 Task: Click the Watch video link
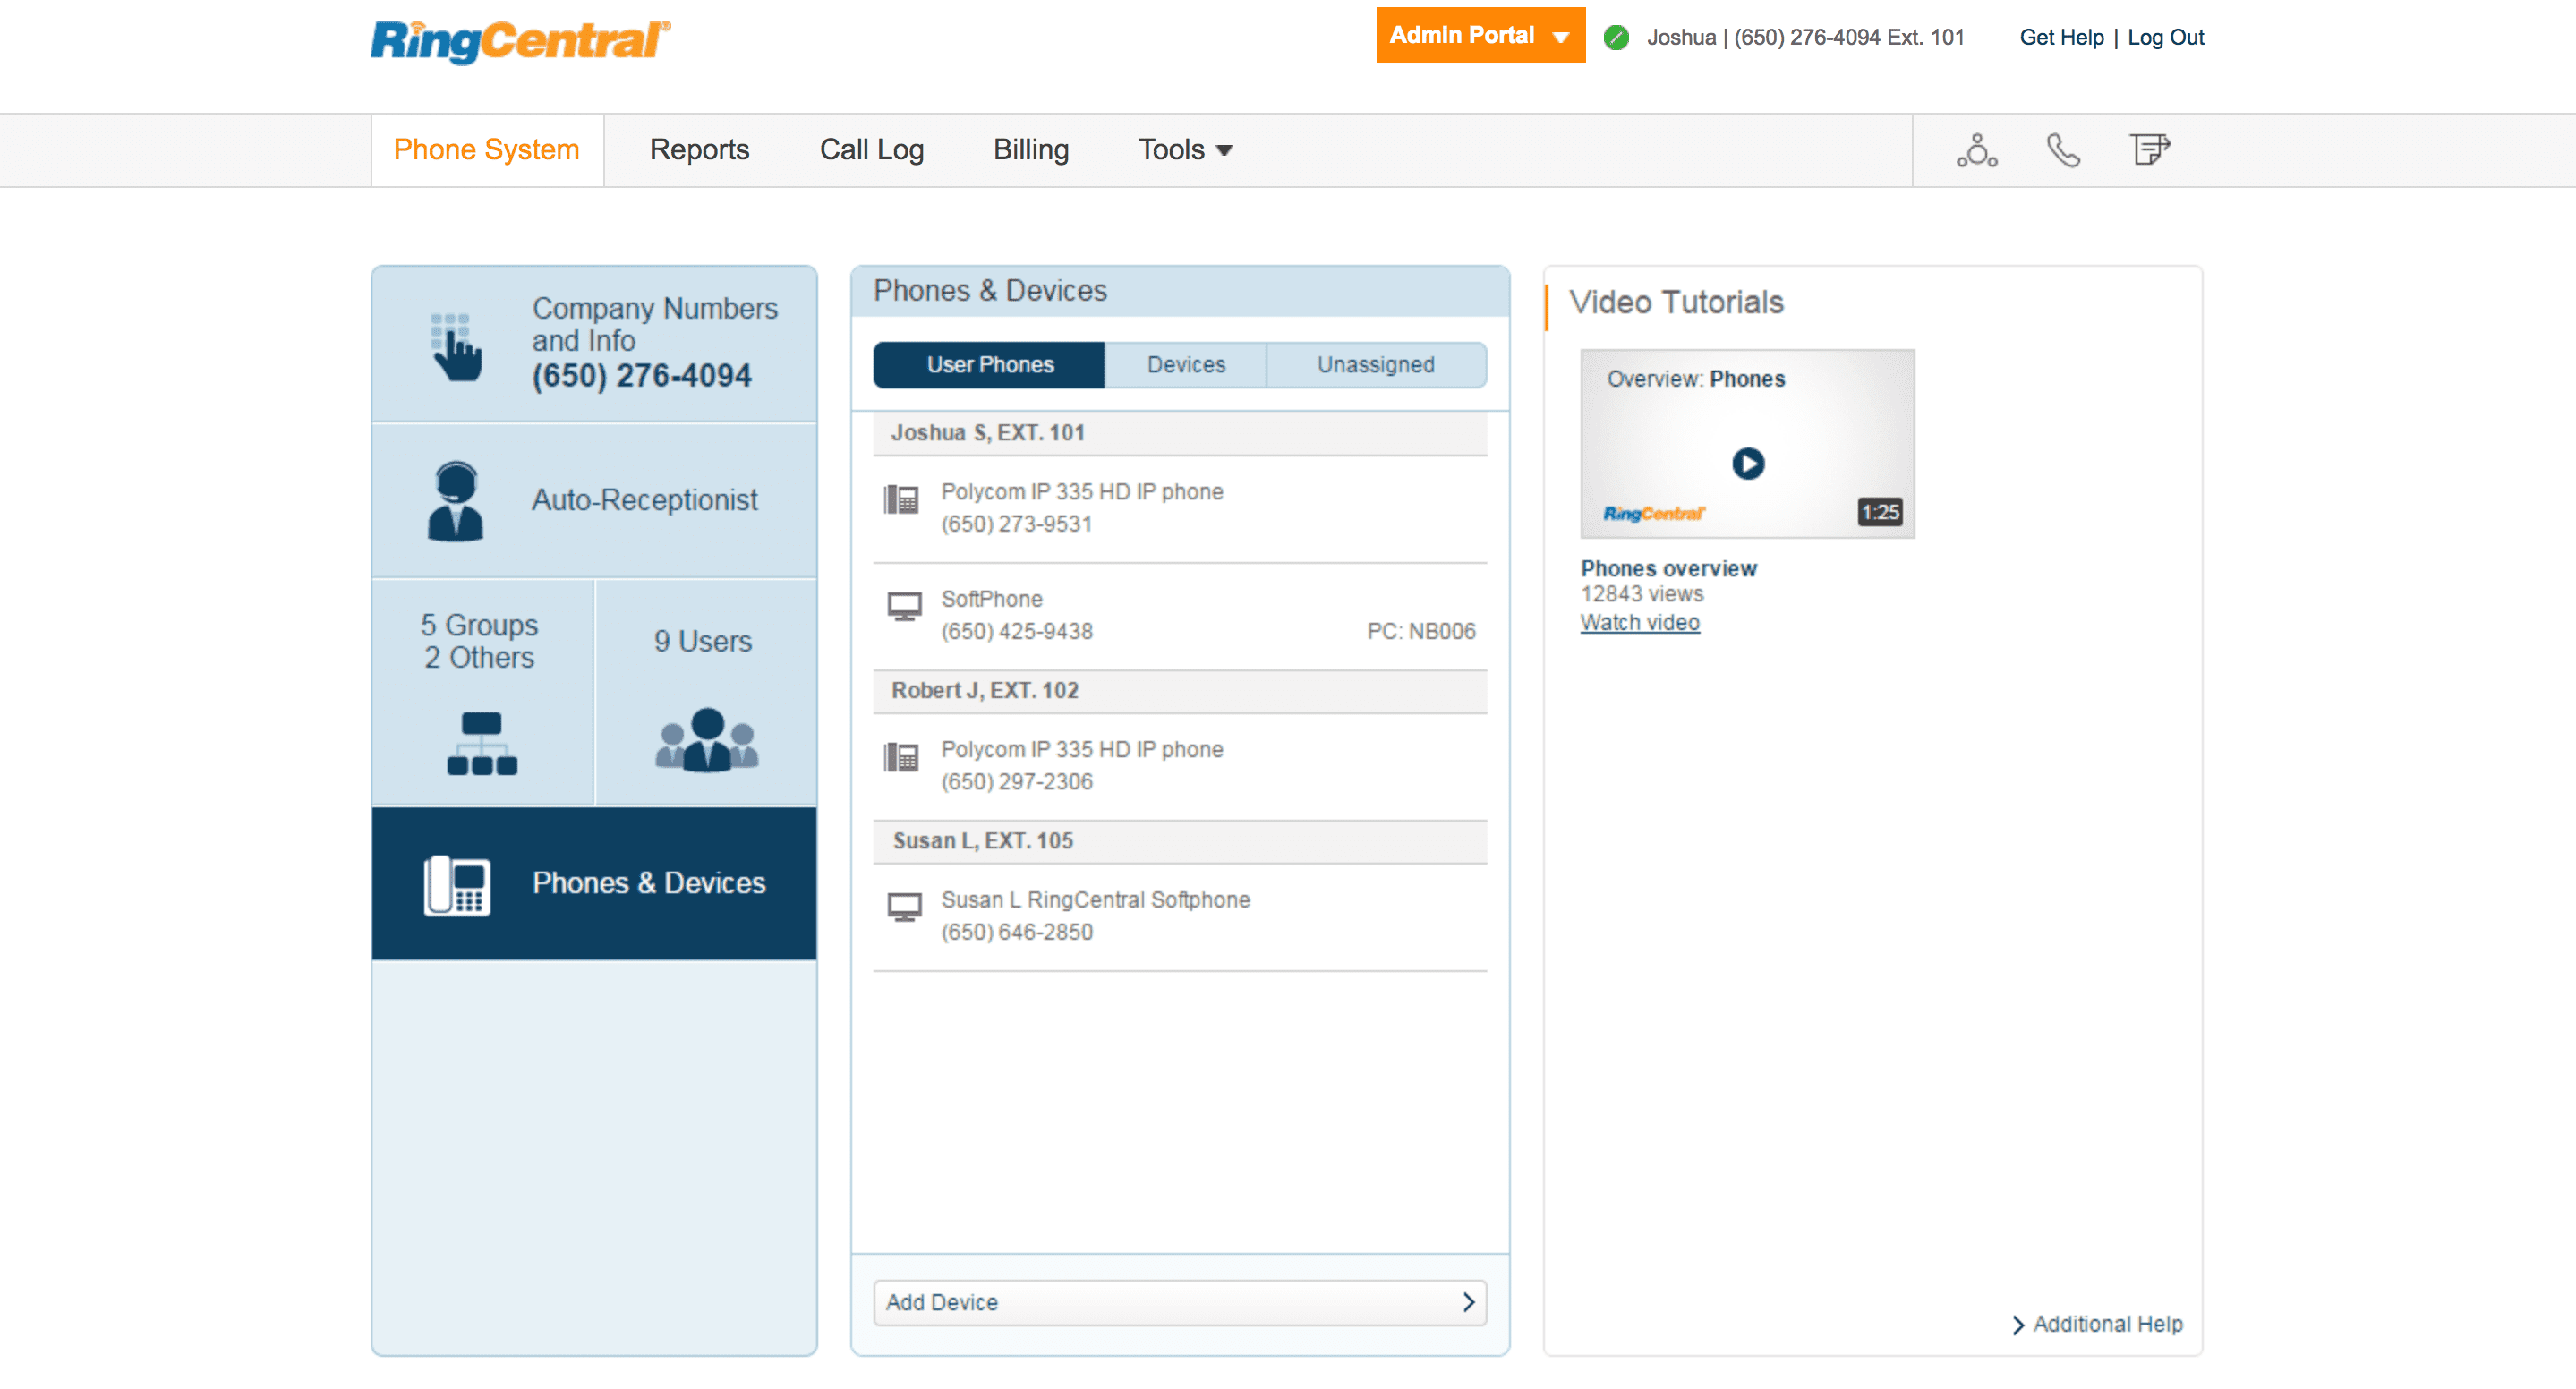pos(1639,622)
